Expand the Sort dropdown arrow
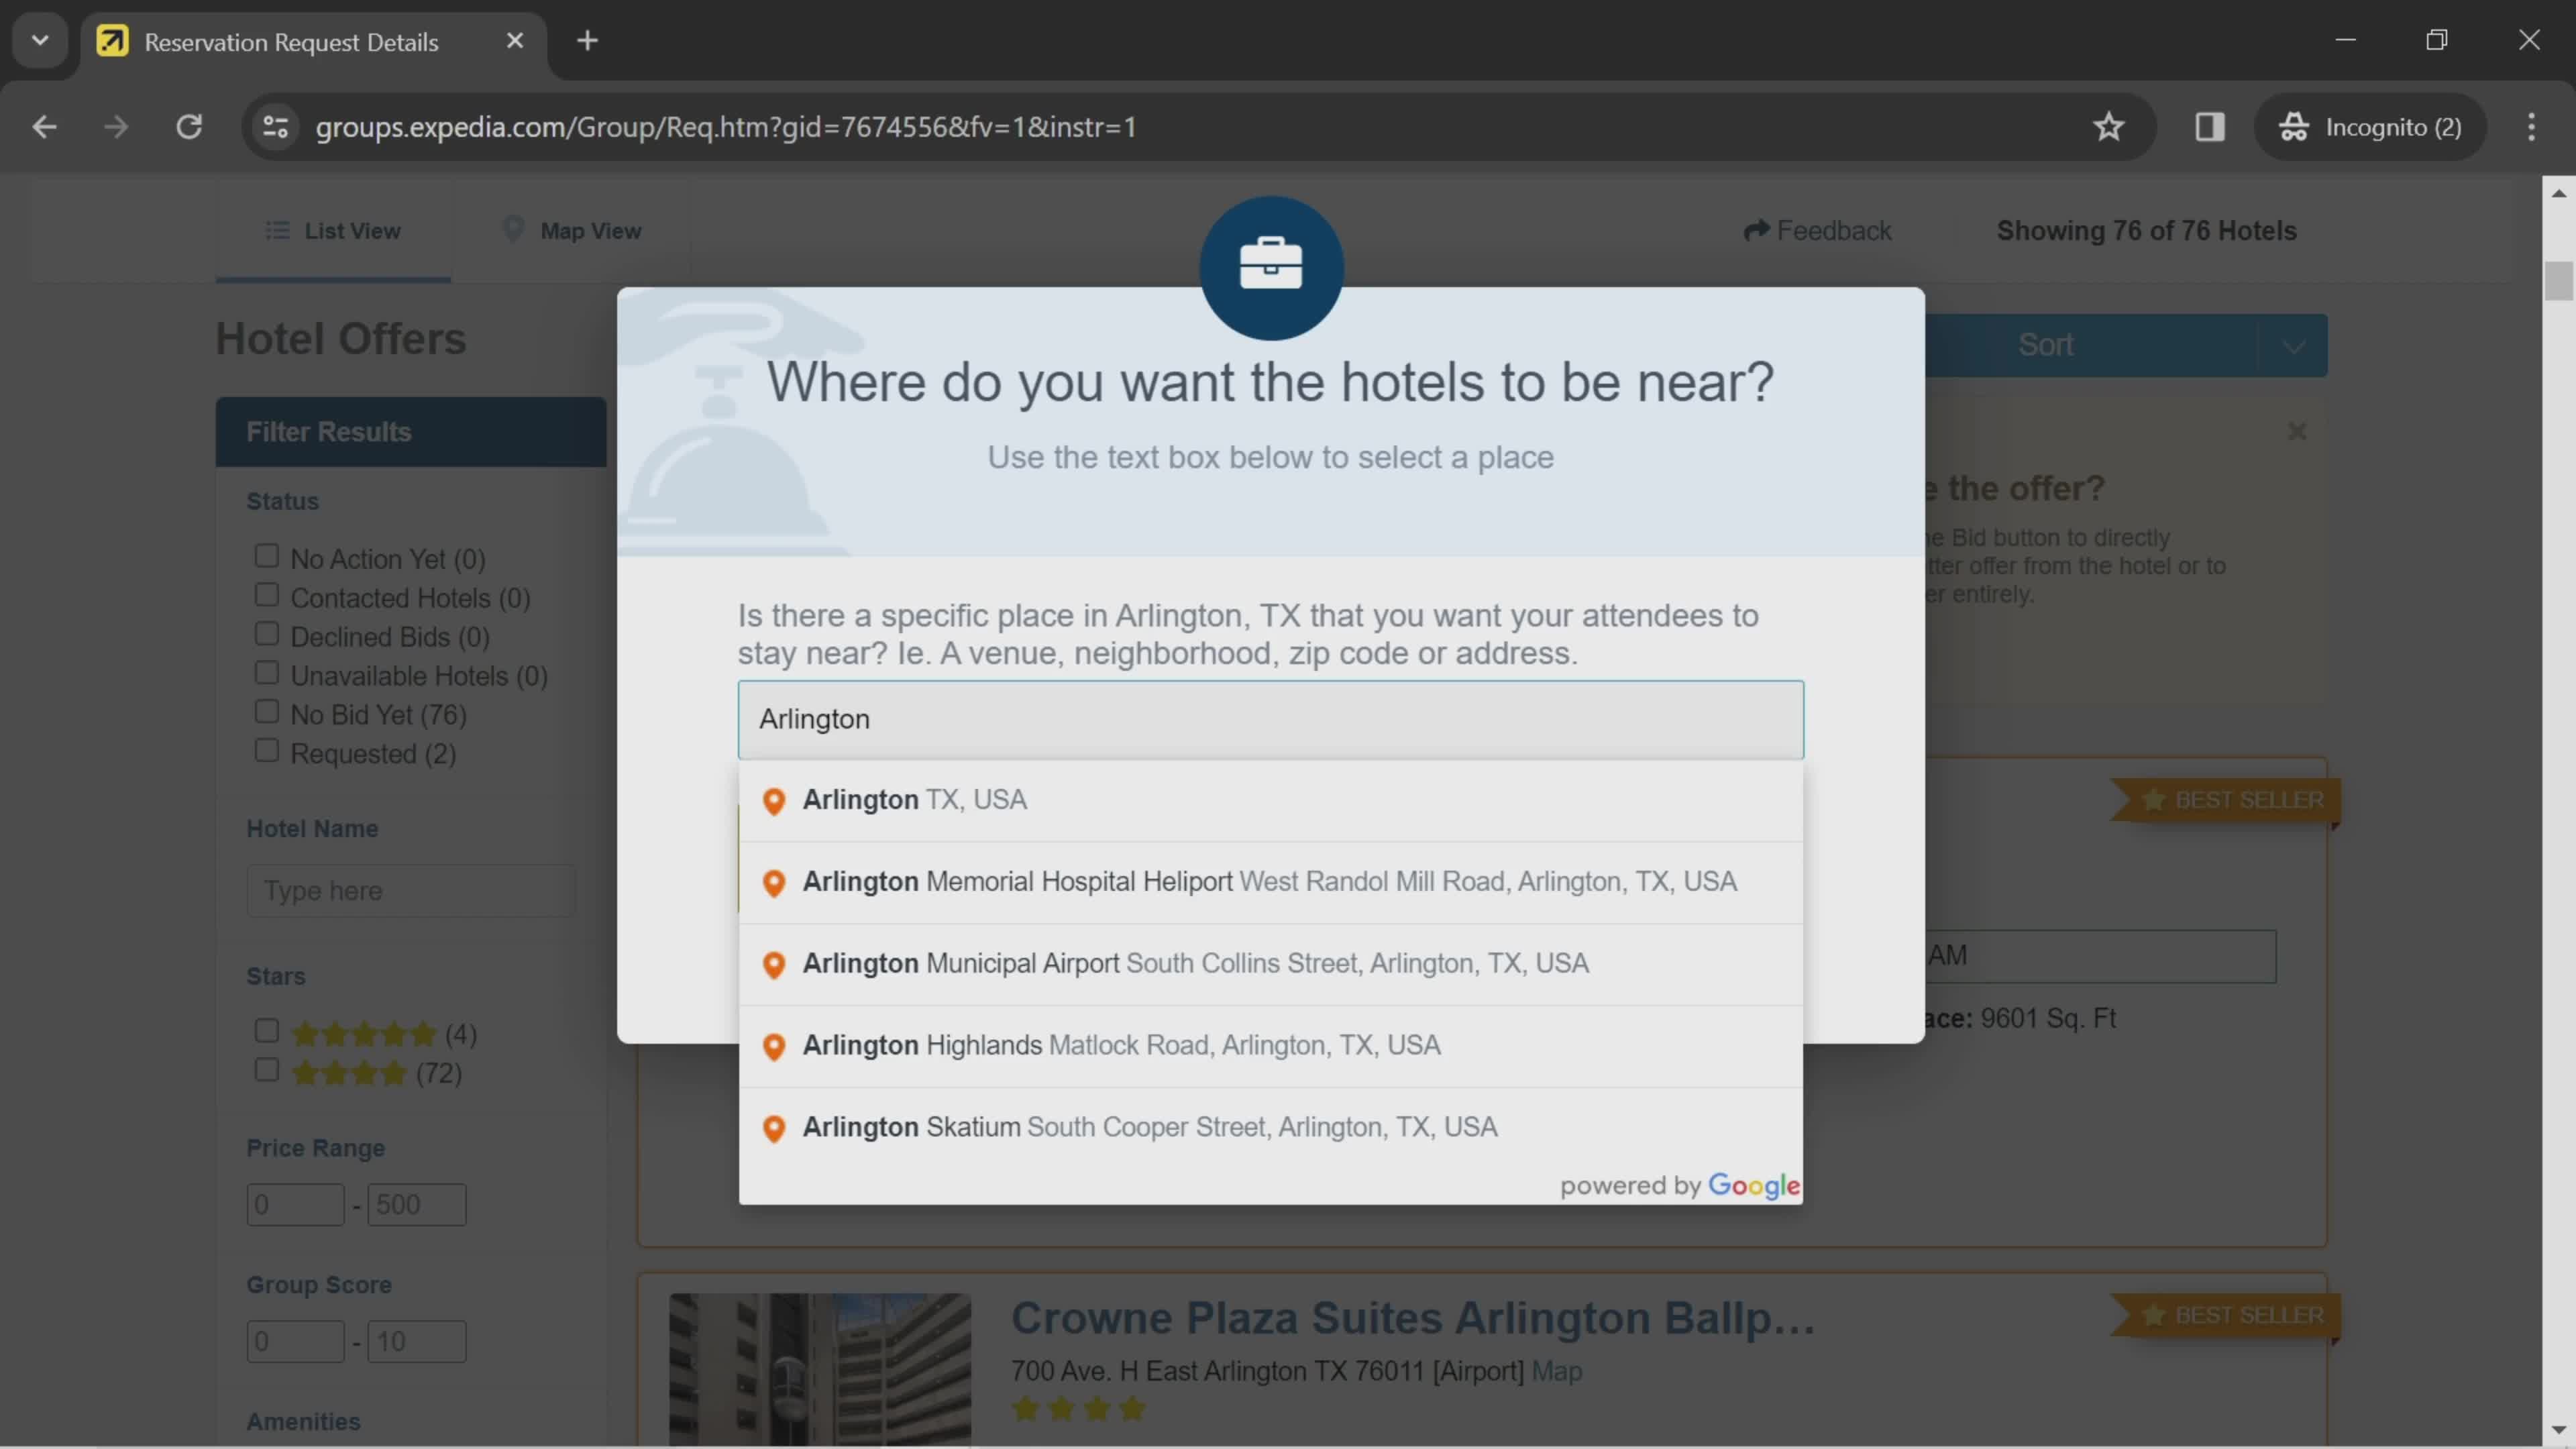 [x=2293, y=346]
